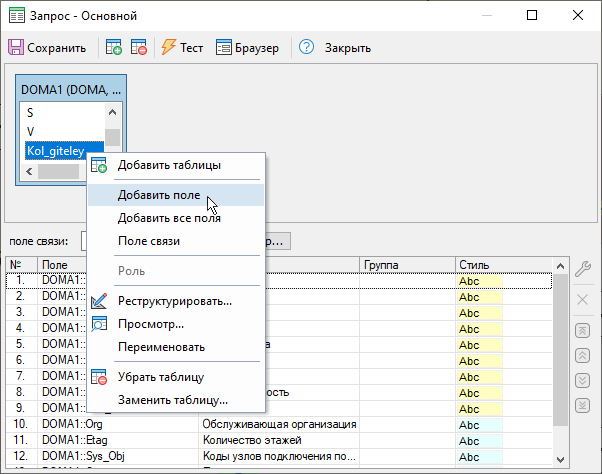Screen dimensions: 602x474
Task: Move field up one position
Action: (584, 355)
